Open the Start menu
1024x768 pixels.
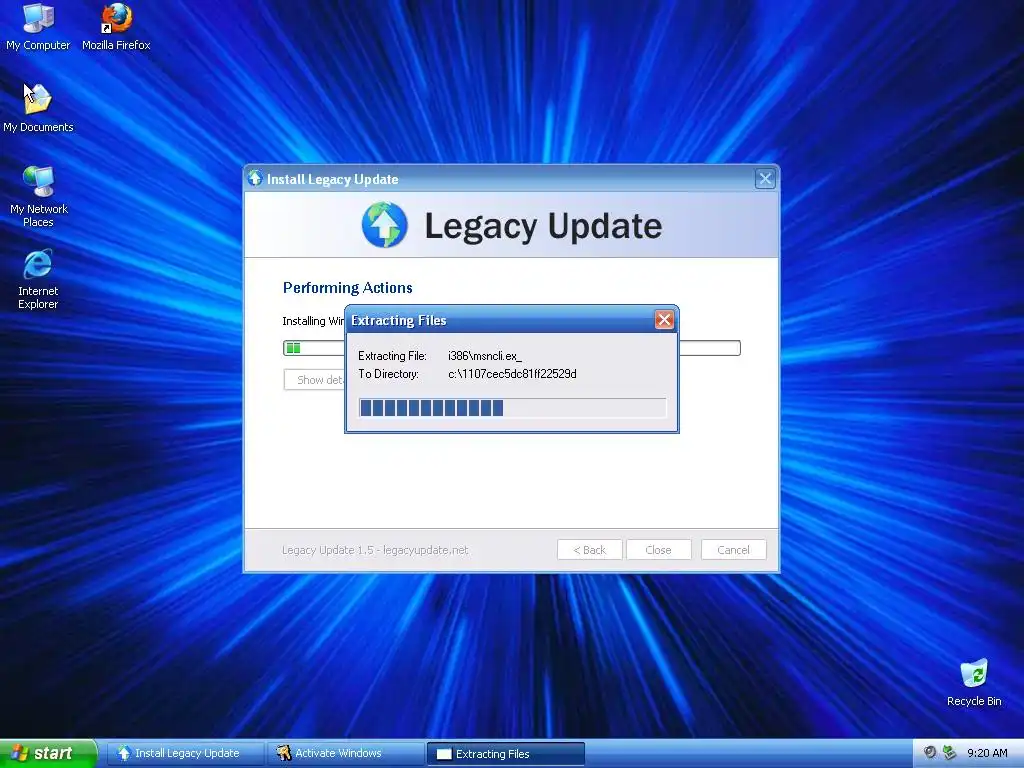click(48, 753)
